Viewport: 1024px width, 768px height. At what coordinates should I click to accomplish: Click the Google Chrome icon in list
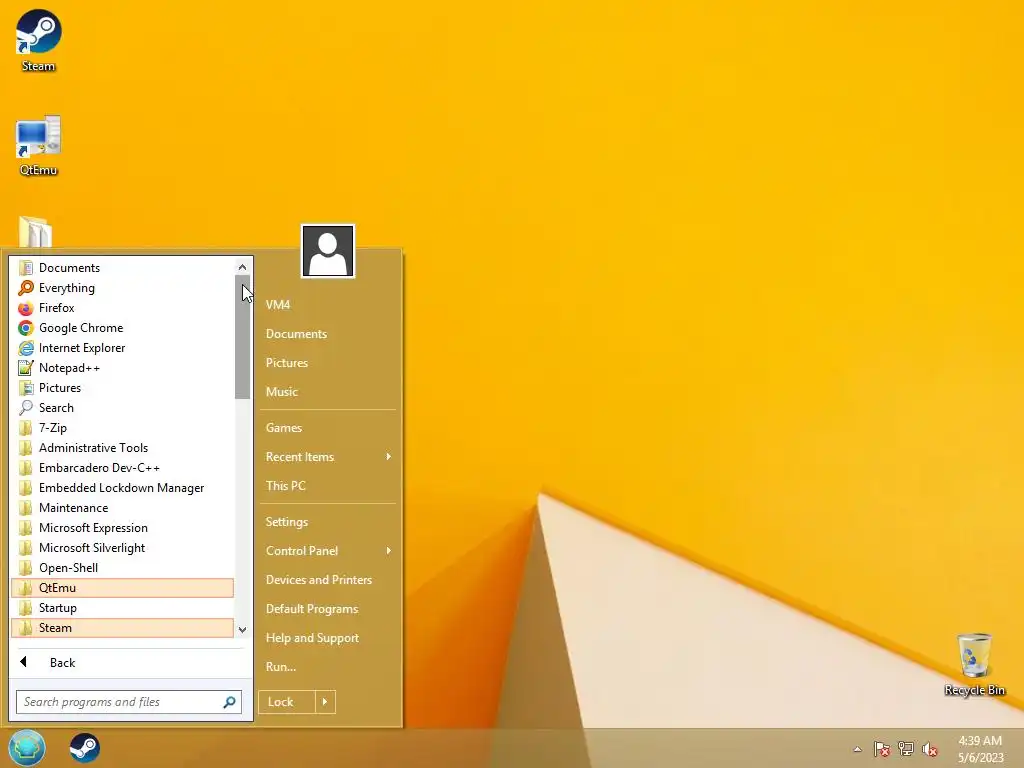25,328
